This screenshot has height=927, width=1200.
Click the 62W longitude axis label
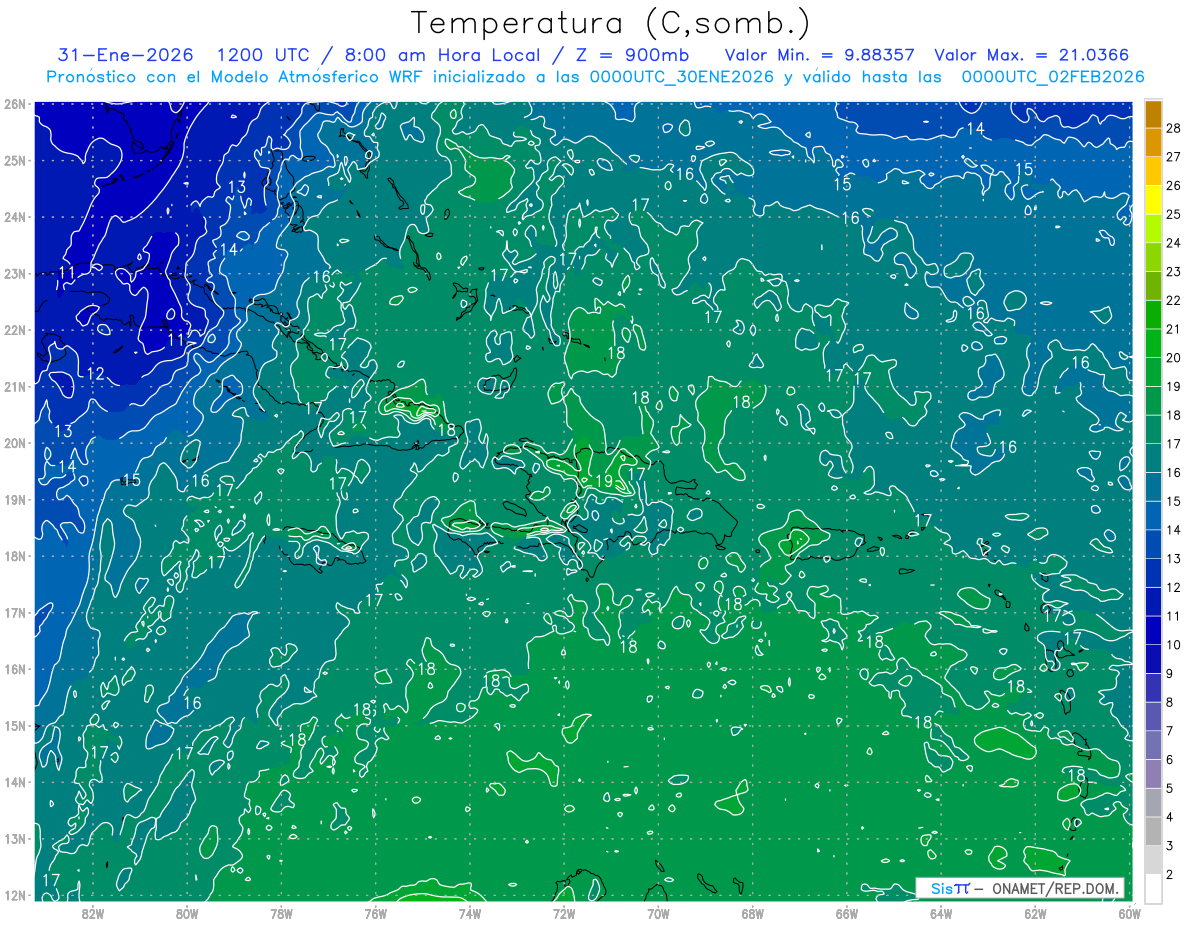coord(1035,912)
